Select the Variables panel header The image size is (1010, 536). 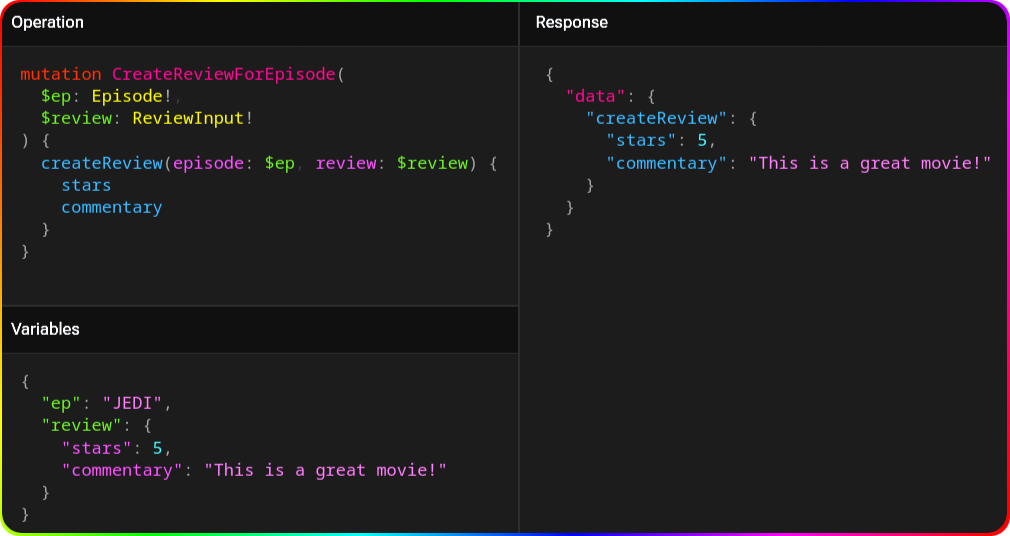click(x=45, y=329)
